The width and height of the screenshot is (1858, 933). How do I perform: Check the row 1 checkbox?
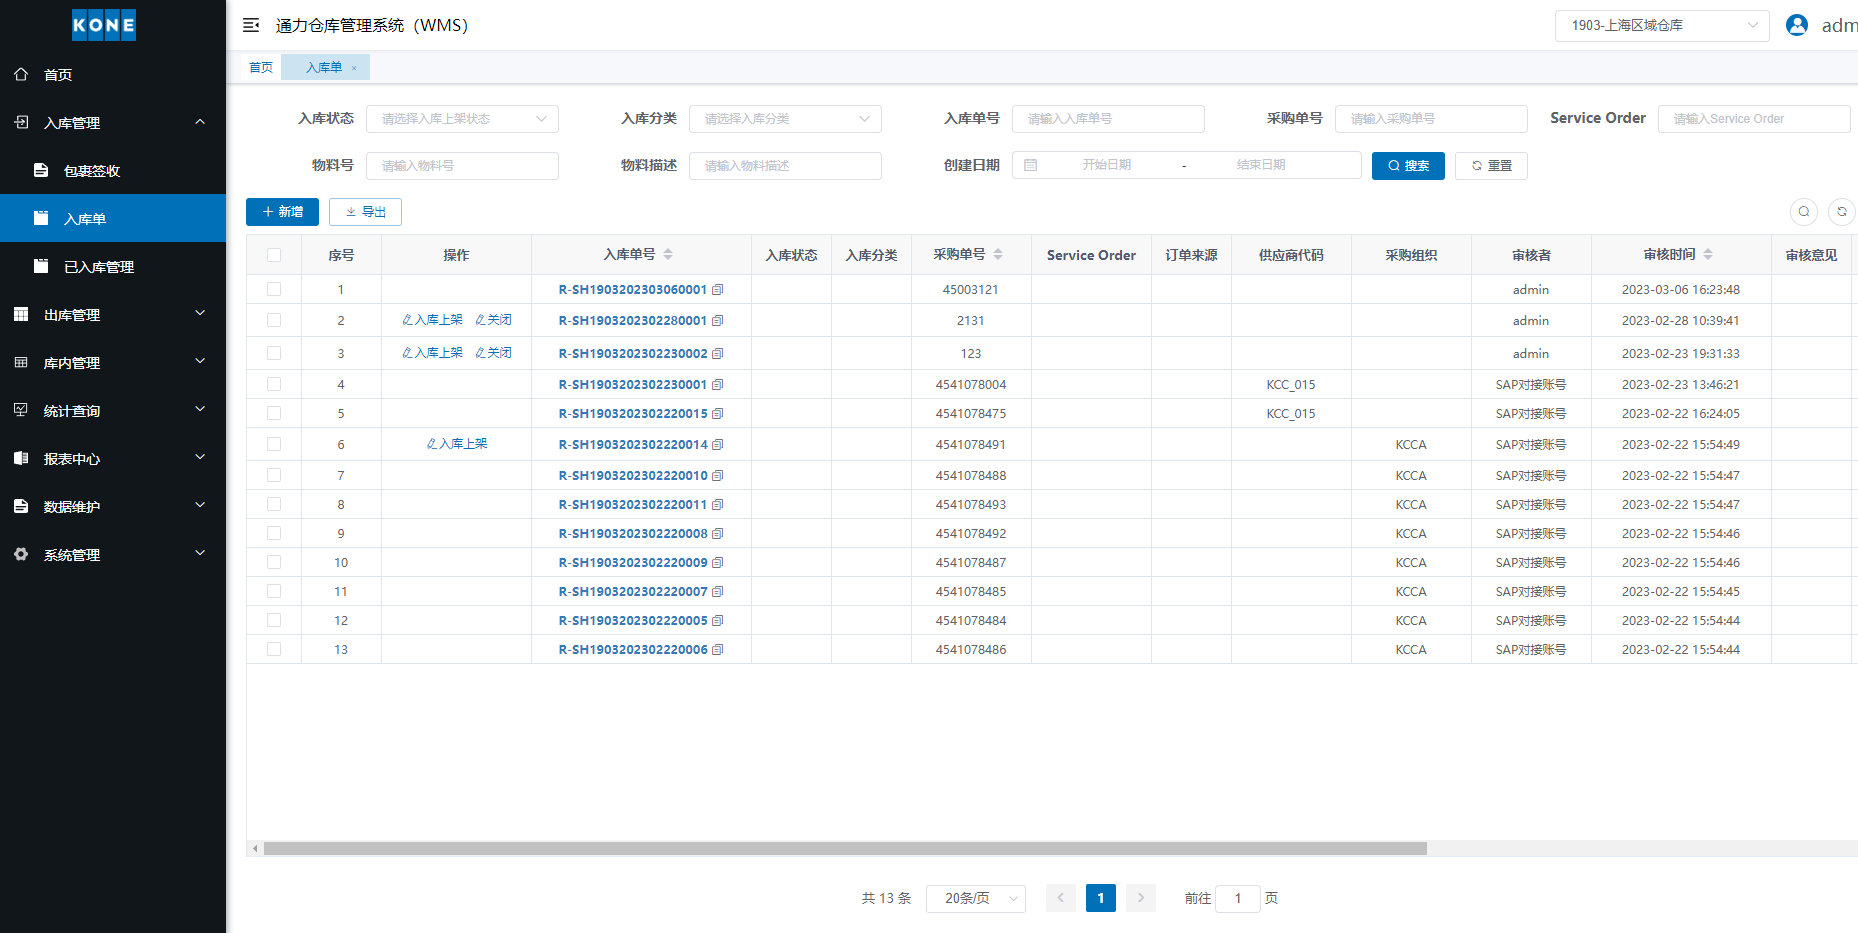[x=274, y=289]
